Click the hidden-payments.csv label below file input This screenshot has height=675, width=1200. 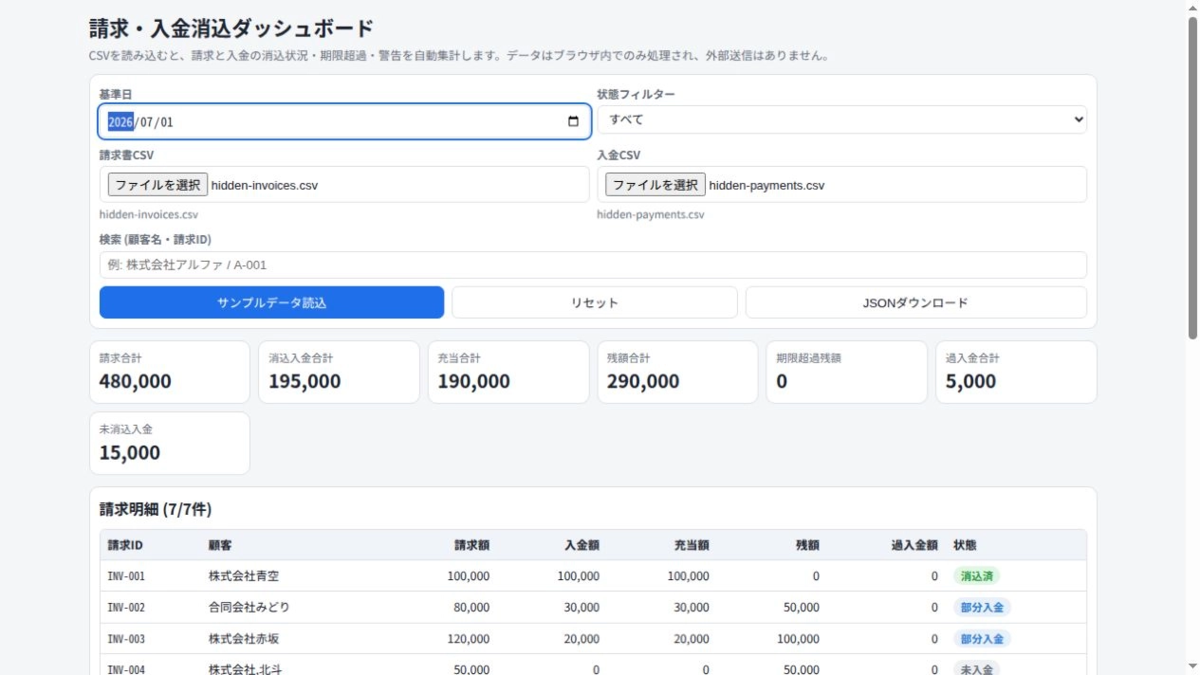[x=650, y=214]
